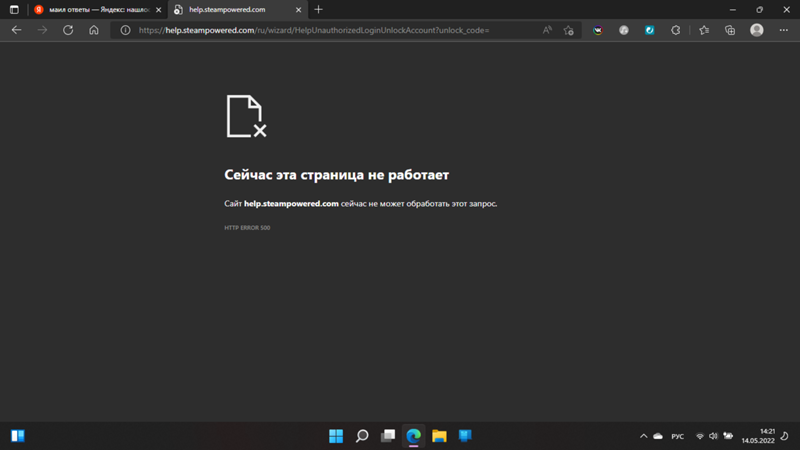Activate the Read aloud icon
This screenshot has width=800, height=450.
click(547, 30)
